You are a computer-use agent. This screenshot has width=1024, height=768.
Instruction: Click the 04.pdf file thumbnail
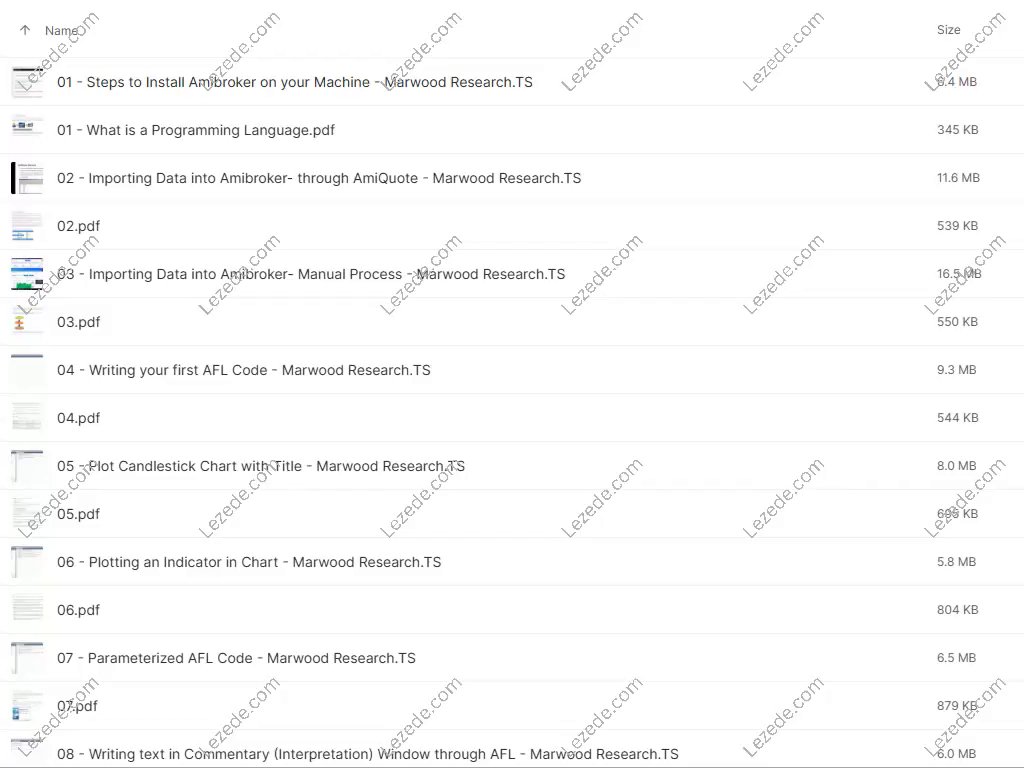point(27,418)
